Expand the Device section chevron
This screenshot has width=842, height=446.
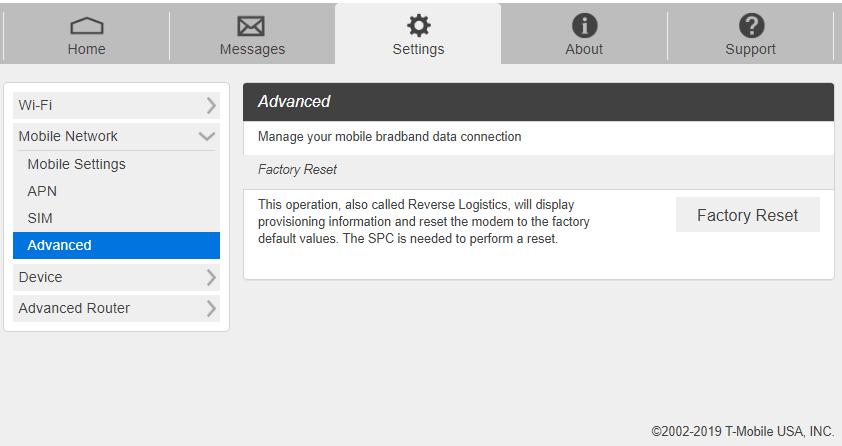(x=210, y=277)
